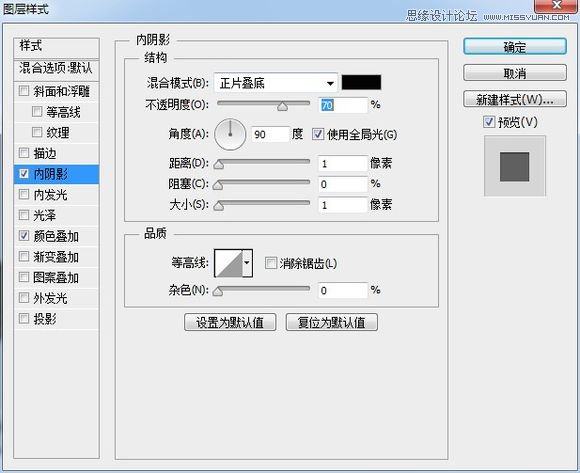Confirm with the 确定 button
The image size is (580, 473).
point(515,47)
